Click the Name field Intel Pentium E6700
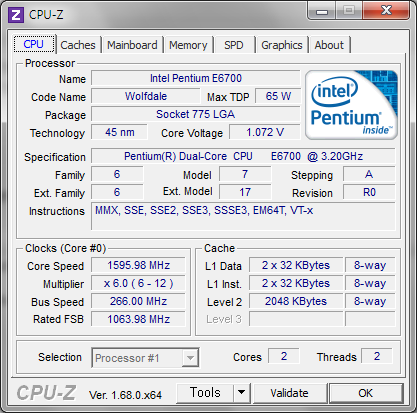This screenshot has height=413, width=417. [x=196, y=78]
